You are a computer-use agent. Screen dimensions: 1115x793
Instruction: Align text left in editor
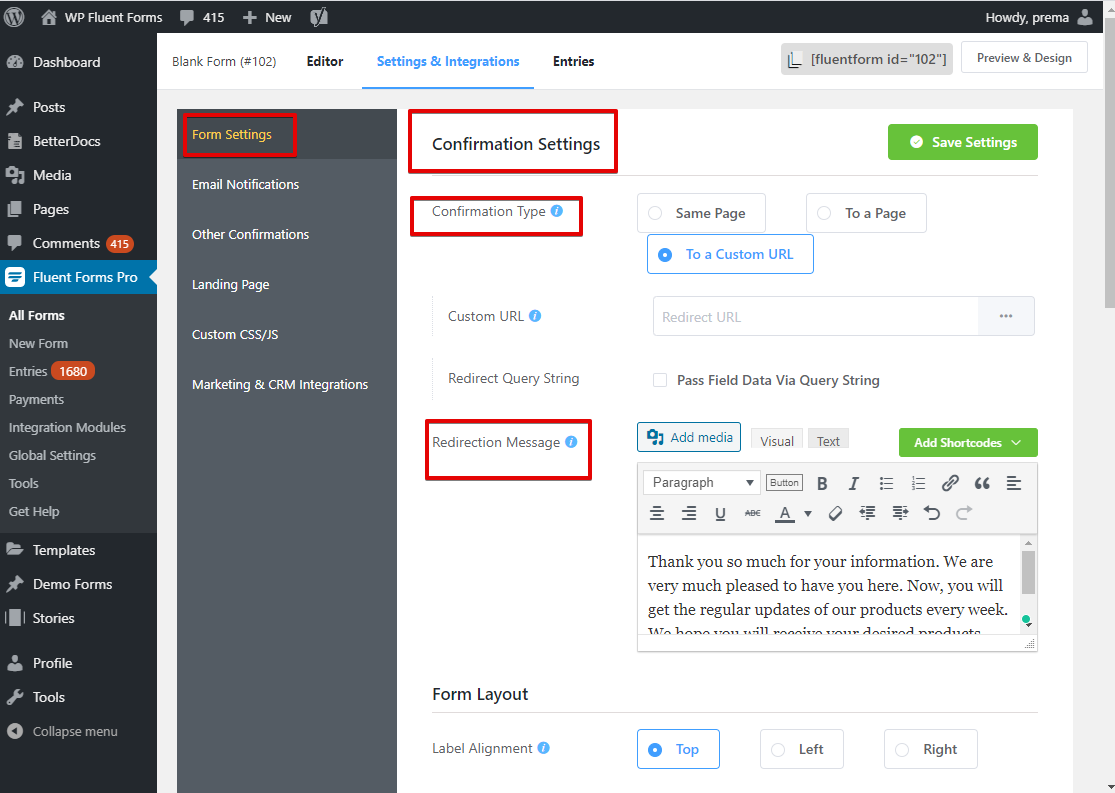1014,484
